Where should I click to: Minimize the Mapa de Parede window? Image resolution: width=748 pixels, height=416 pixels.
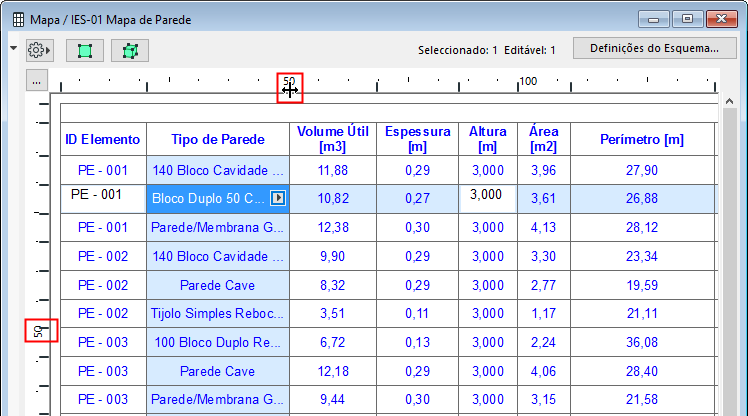(654, 19)
